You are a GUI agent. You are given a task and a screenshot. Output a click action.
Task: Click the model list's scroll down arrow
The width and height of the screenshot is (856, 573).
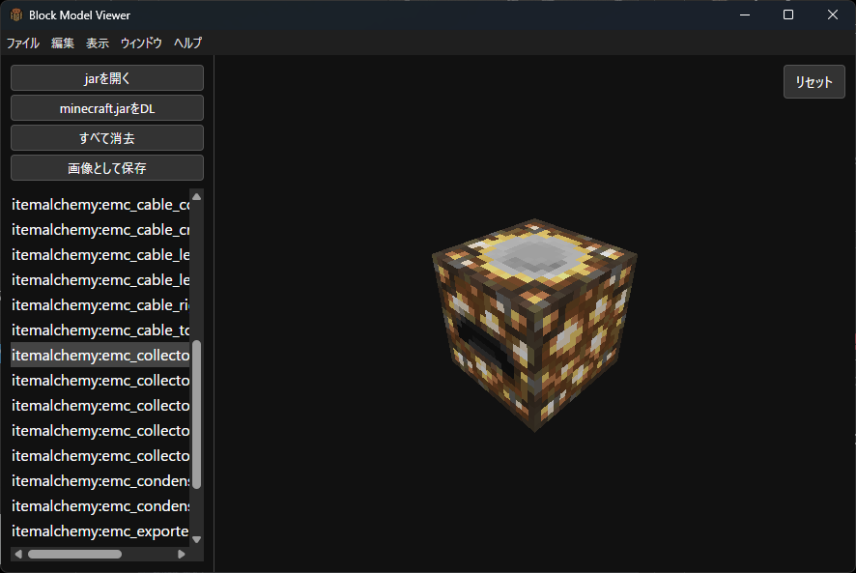click(x=197, y=539)
